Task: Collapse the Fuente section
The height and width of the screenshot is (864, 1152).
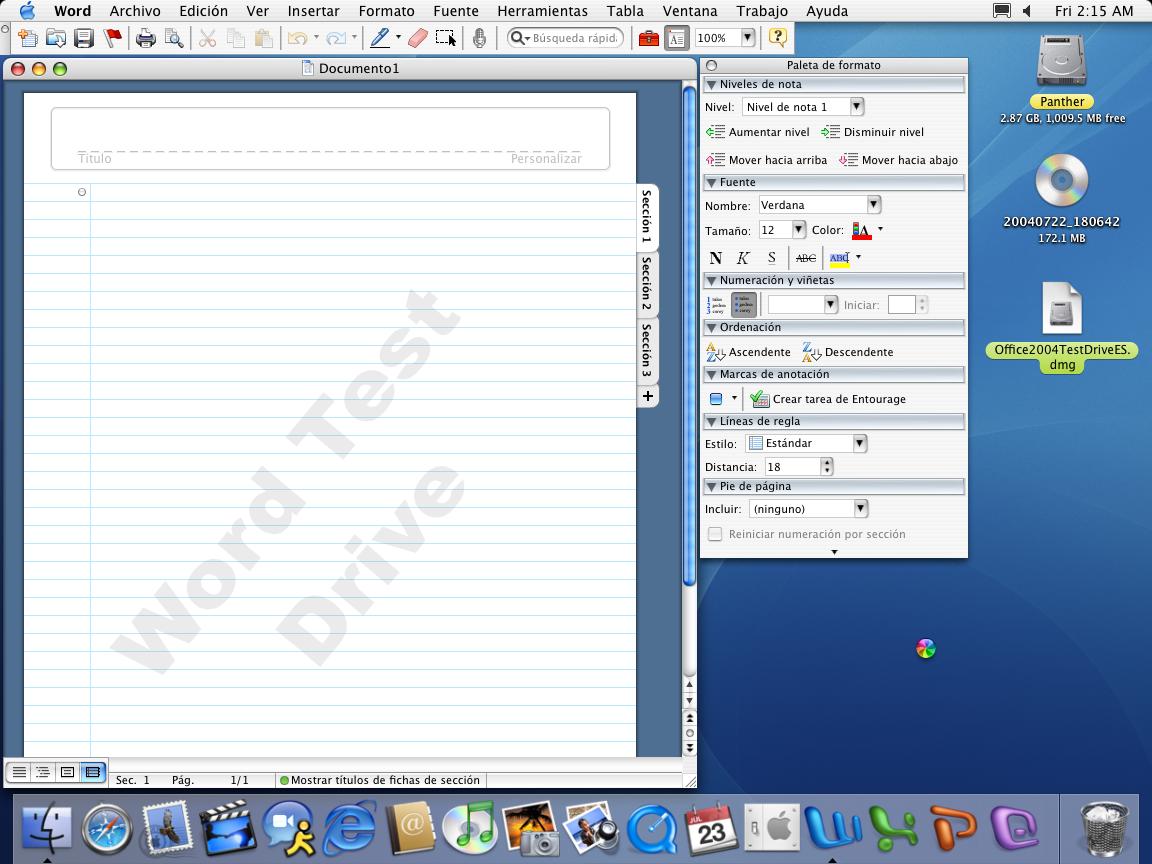Action: click(711, 182)
